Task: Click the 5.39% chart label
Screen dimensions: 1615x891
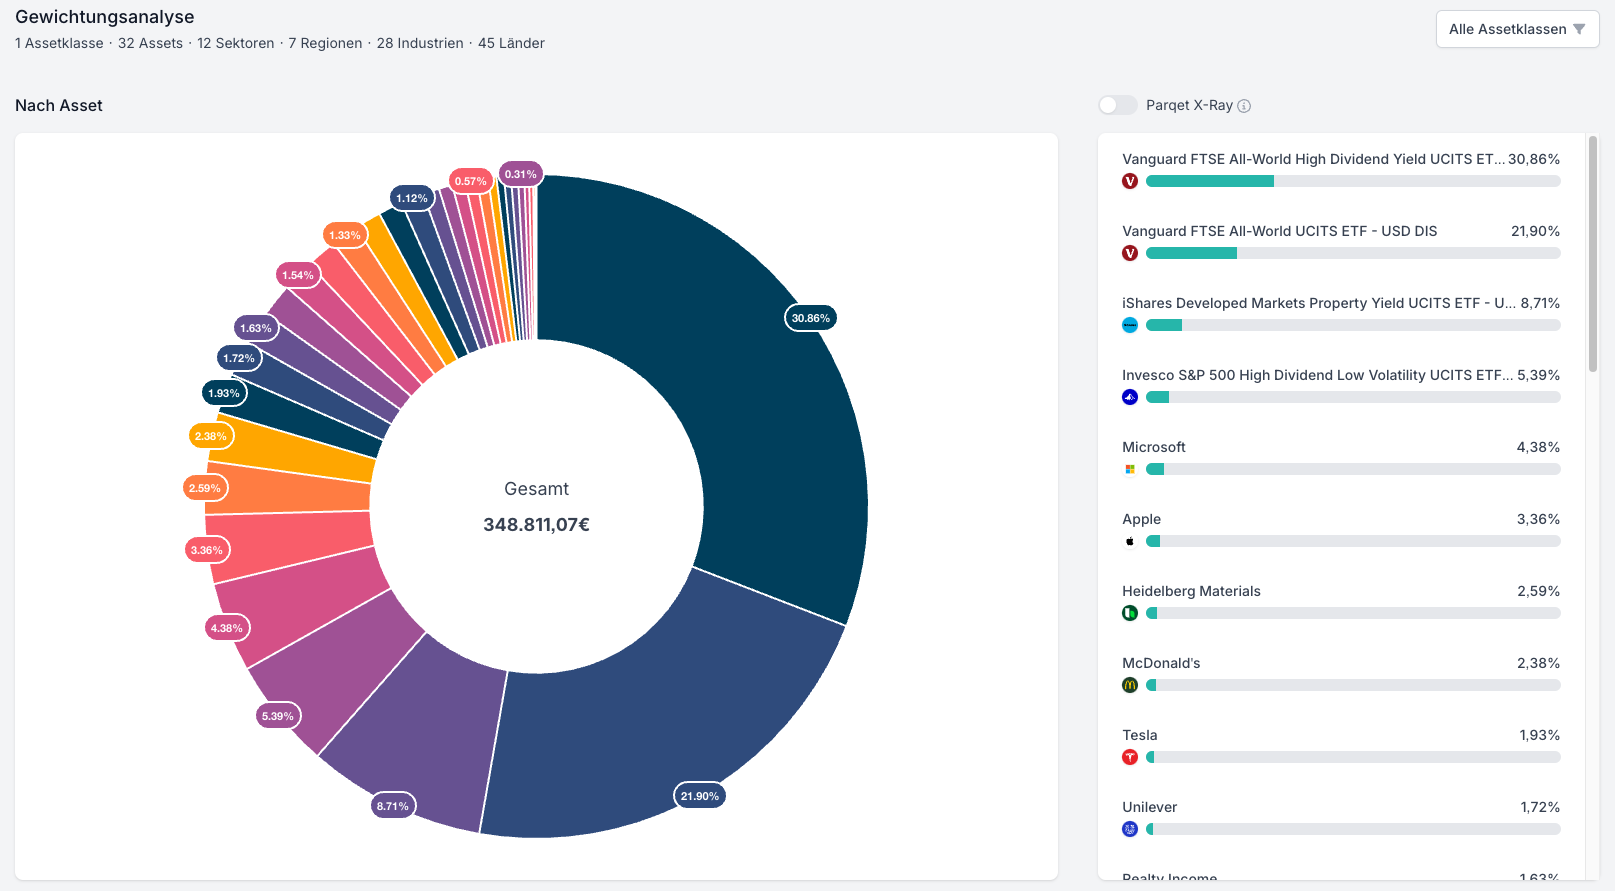Action: (277, 716)
